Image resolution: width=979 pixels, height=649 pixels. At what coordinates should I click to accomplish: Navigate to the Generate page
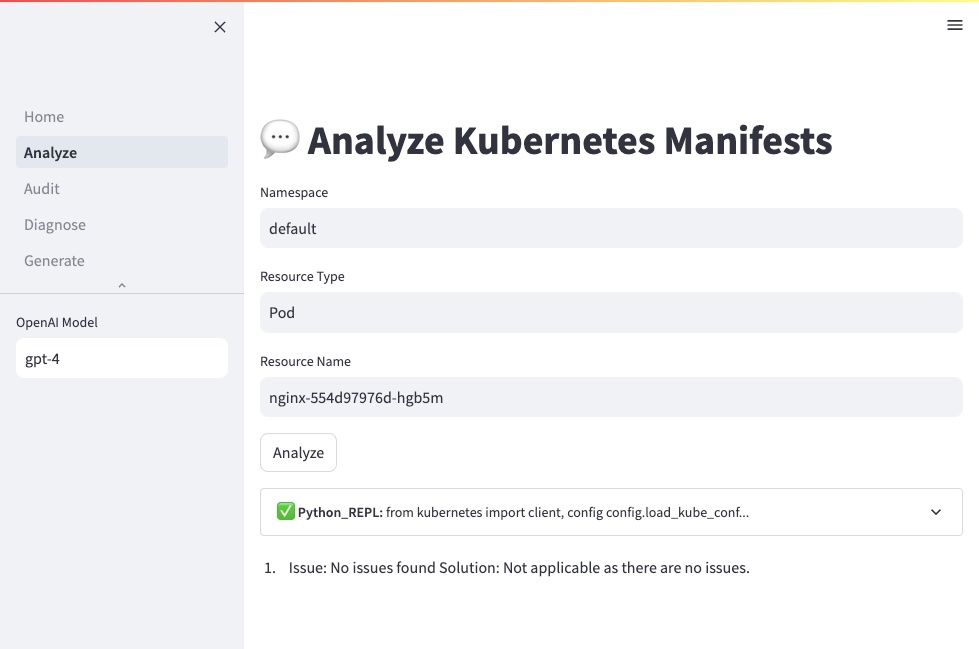[54, 261]
